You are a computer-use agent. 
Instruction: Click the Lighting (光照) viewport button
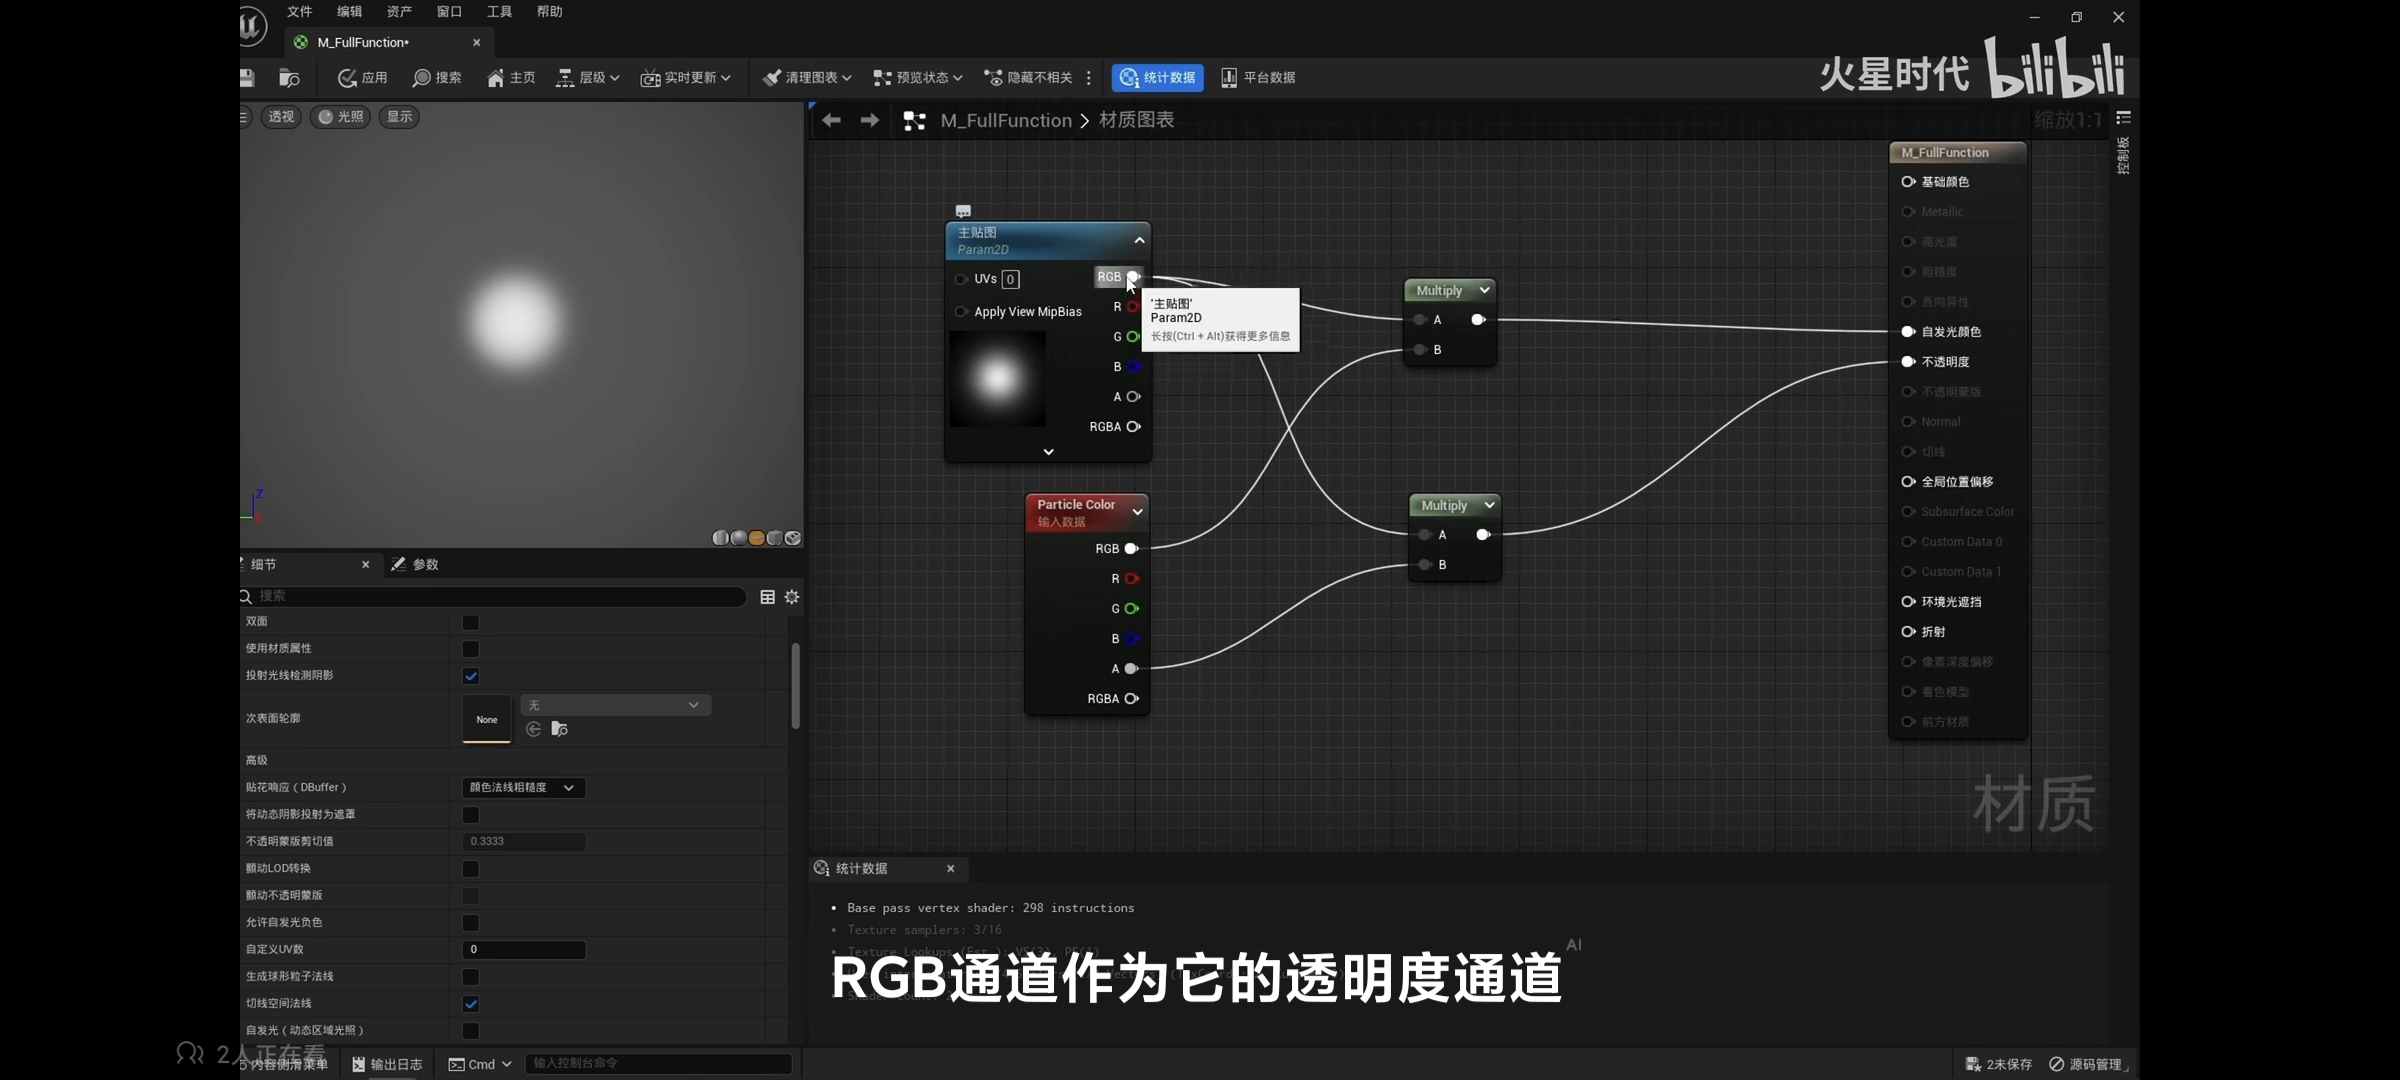(x=340, y=117)
